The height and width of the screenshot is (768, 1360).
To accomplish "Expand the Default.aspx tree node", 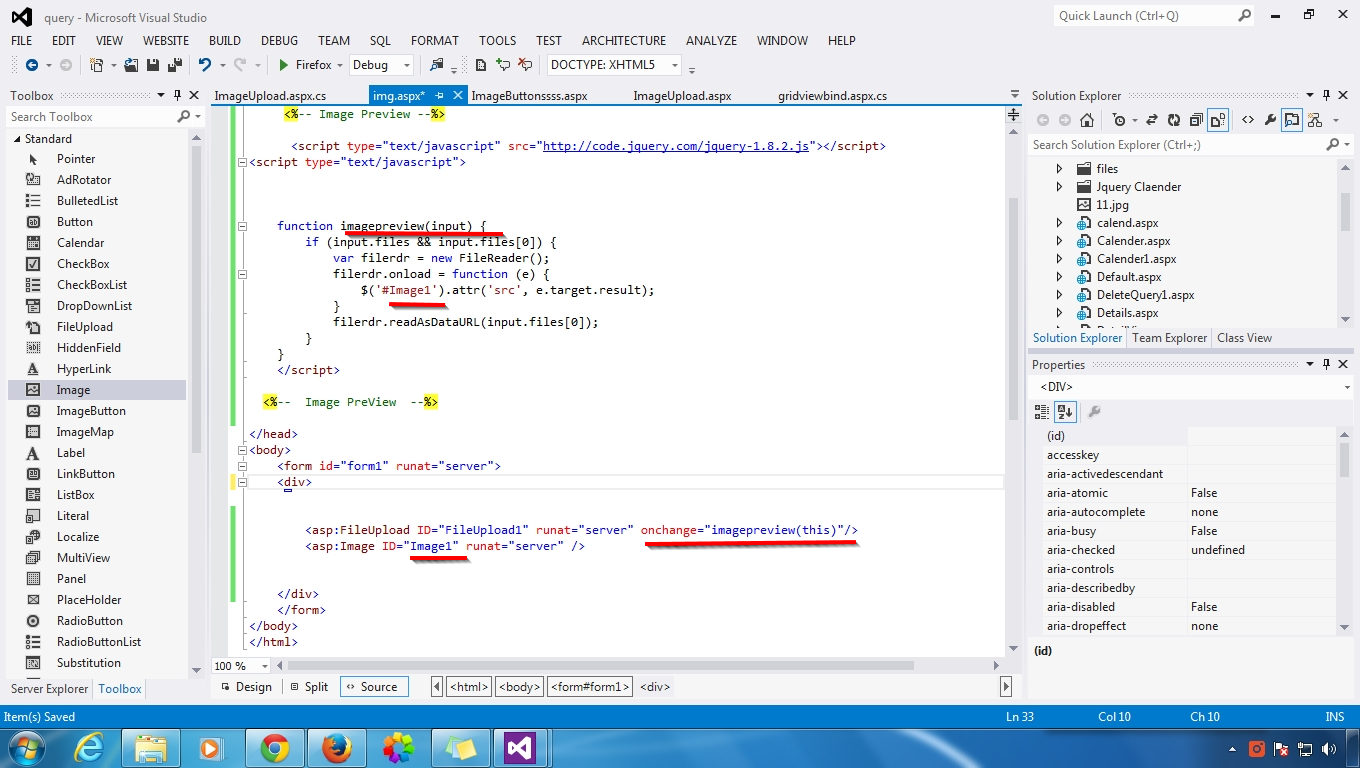I will [x=1060, y=277].
